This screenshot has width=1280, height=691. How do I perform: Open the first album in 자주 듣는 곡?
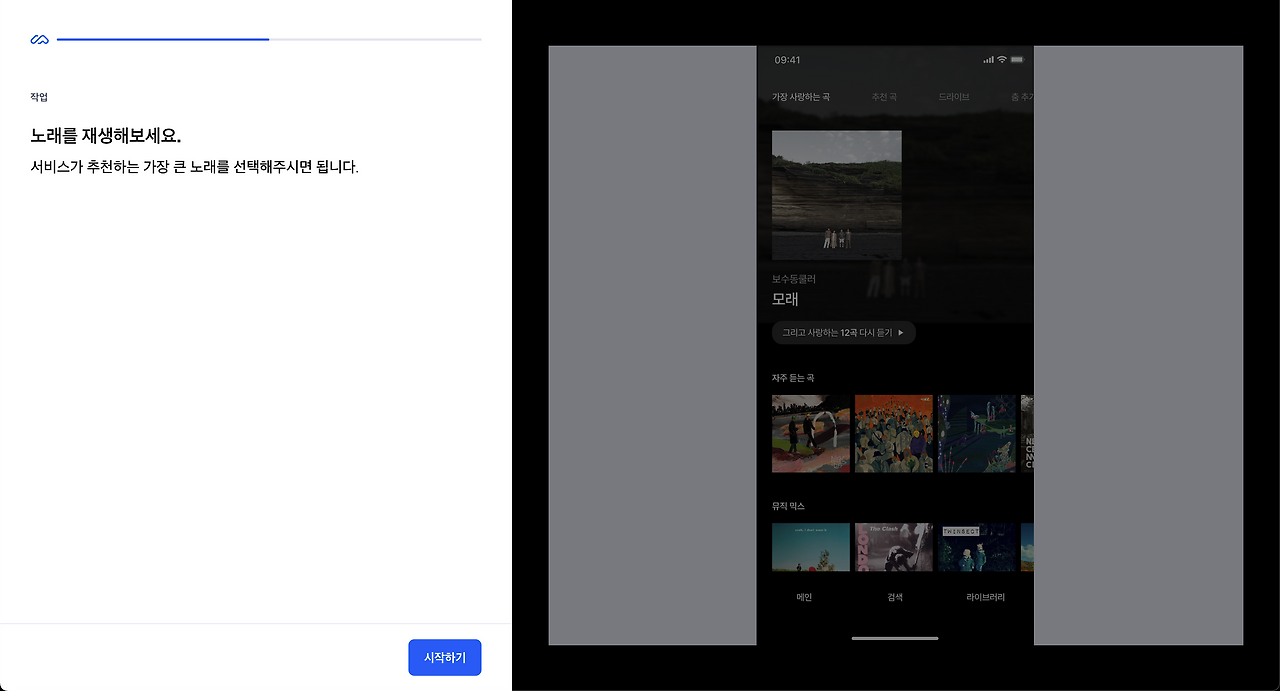click(811, 433)
